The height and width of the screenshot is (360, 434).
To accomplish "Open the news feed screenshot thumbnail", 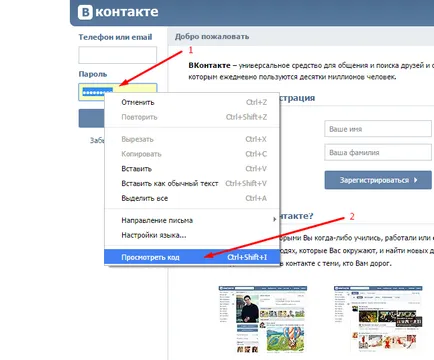I will pos(378,319).
